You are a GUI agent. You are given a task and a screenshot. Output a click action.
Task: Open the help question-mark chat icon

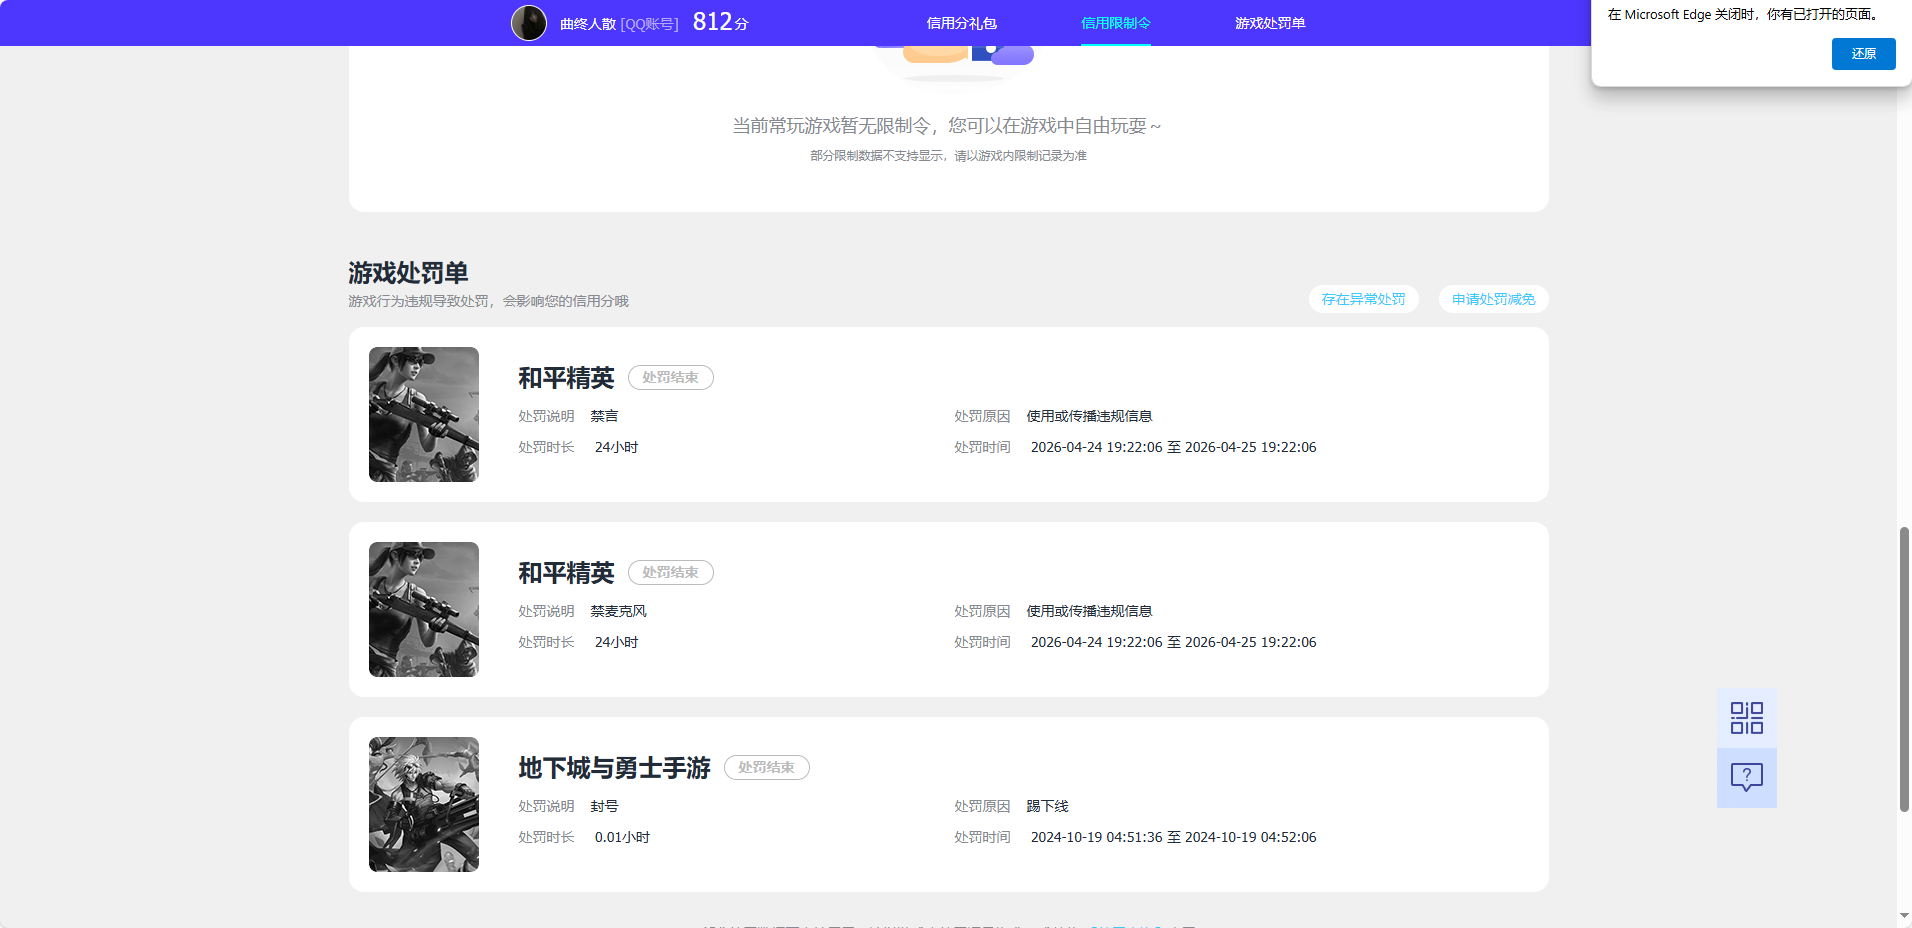point(1747,778)
